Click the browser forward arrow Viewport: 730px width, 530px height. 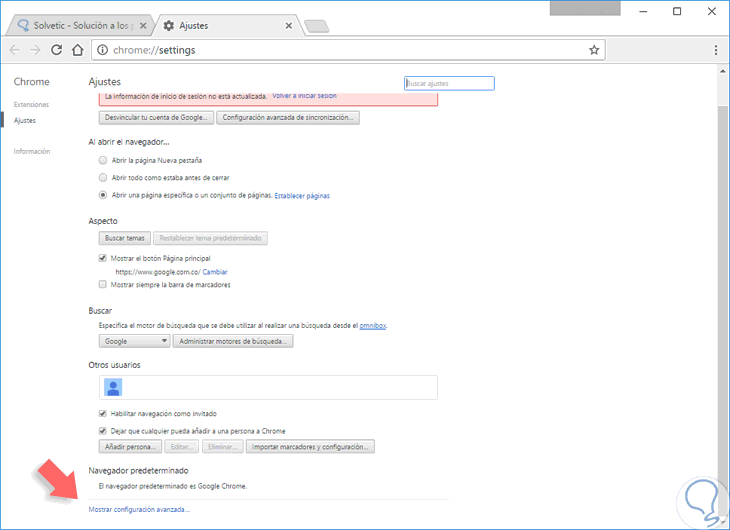[x=35, y=50]
